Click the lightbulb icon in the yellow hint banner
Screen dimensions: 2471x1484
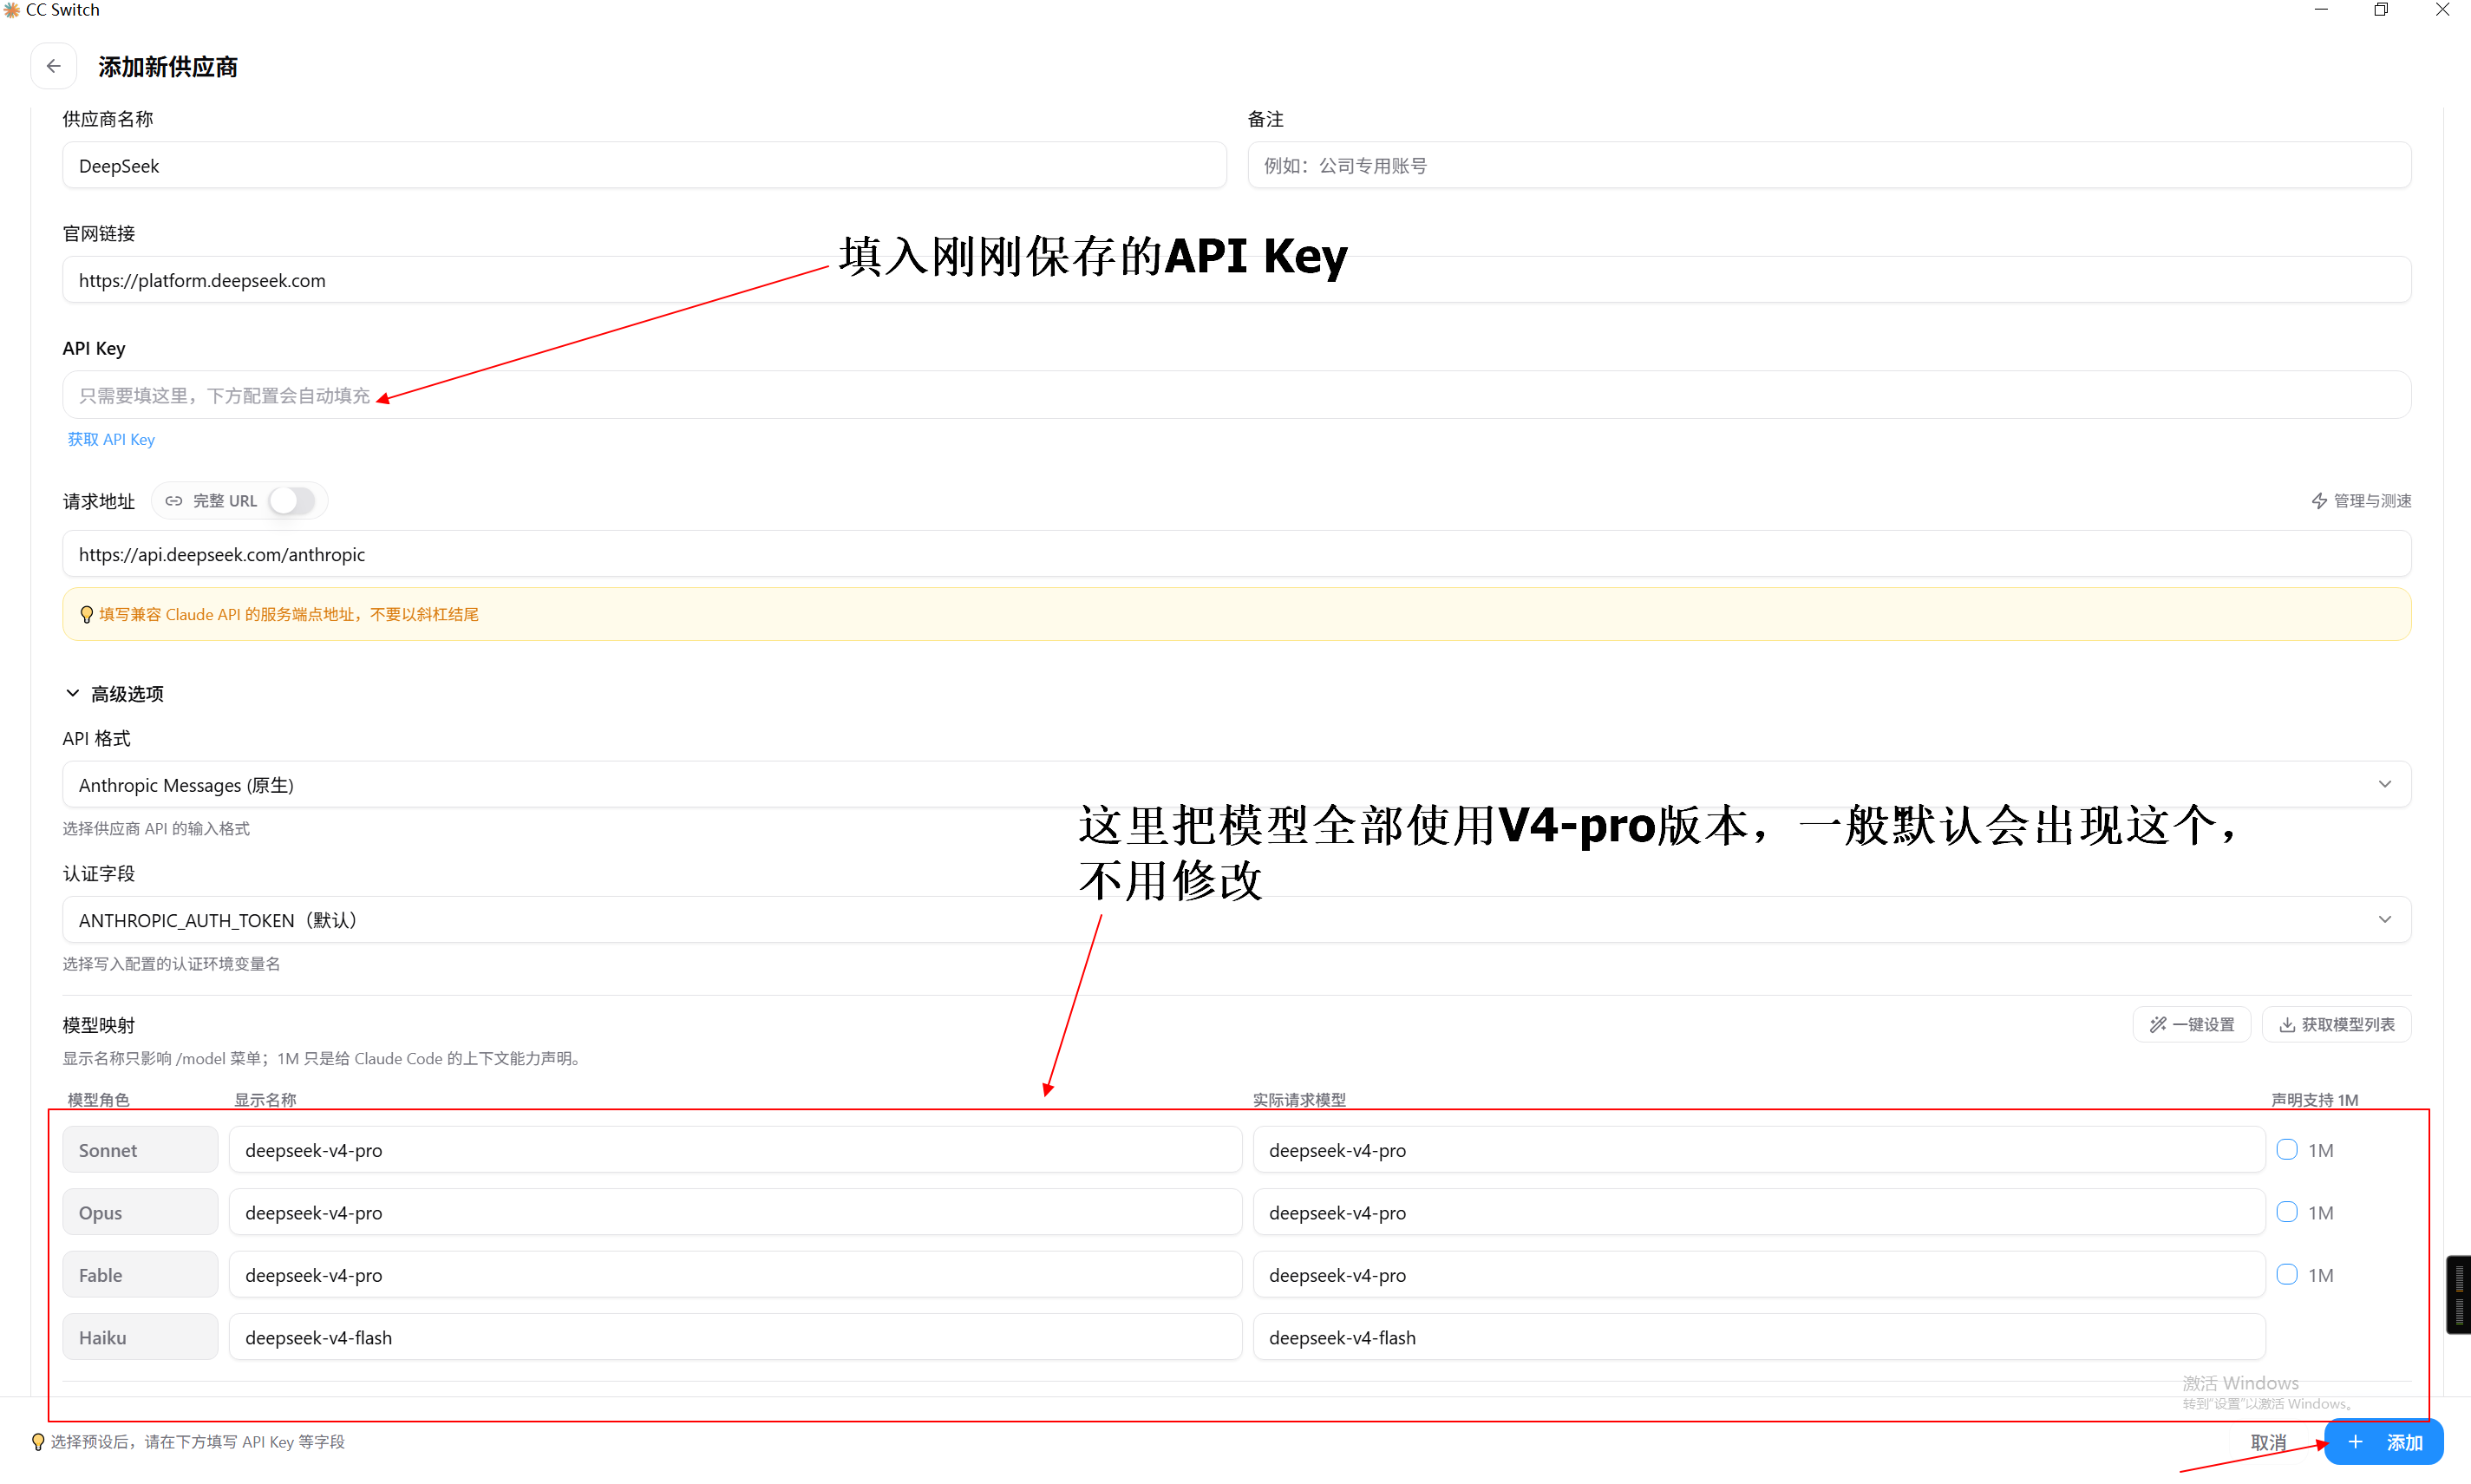(86, 615)
